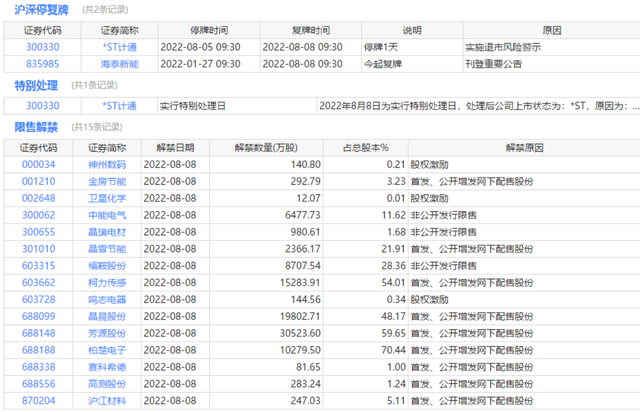Open stock code 300062 link
The width and height of the screenshot is (640, 412).
(38, 215)
